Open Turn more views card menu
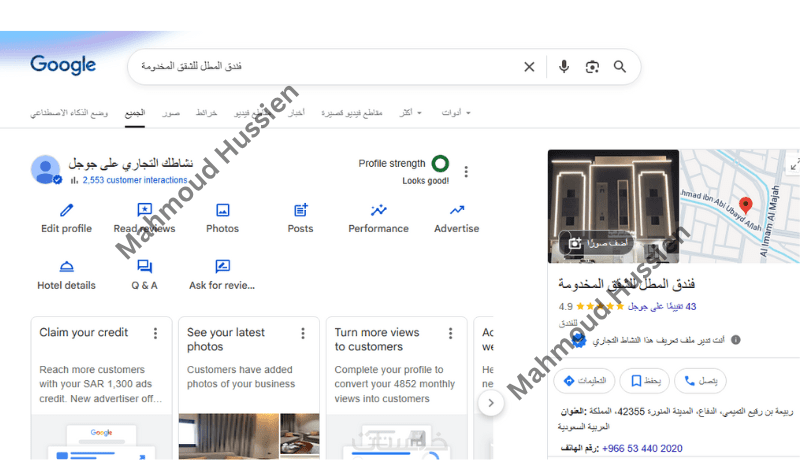 pos(451,334)
